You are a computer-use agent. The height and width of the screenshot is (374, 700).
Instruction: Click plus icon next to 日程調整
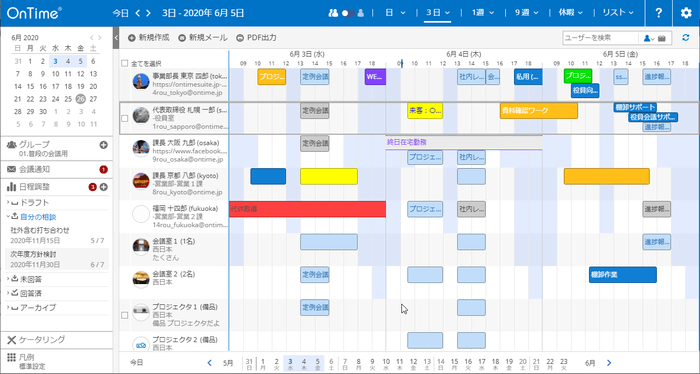click(x=104, y=187)
